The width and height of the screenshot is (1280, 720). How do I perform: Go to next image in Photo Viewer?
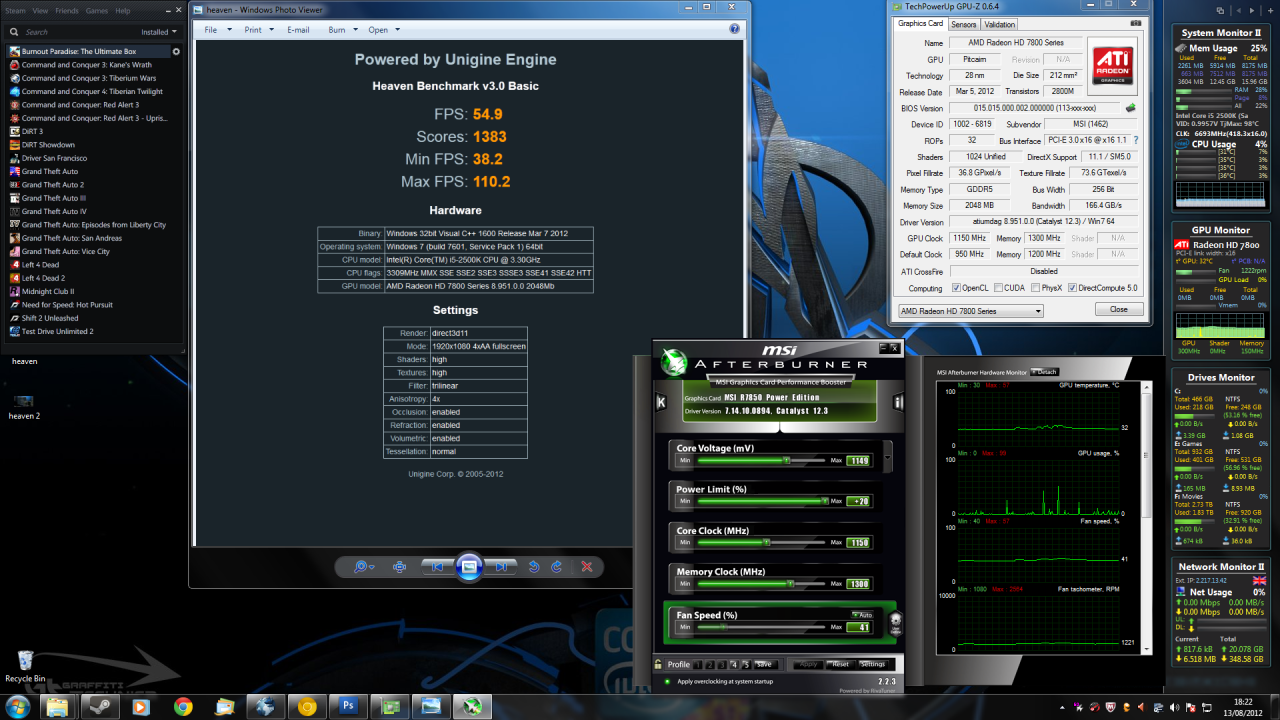[501, 567]
